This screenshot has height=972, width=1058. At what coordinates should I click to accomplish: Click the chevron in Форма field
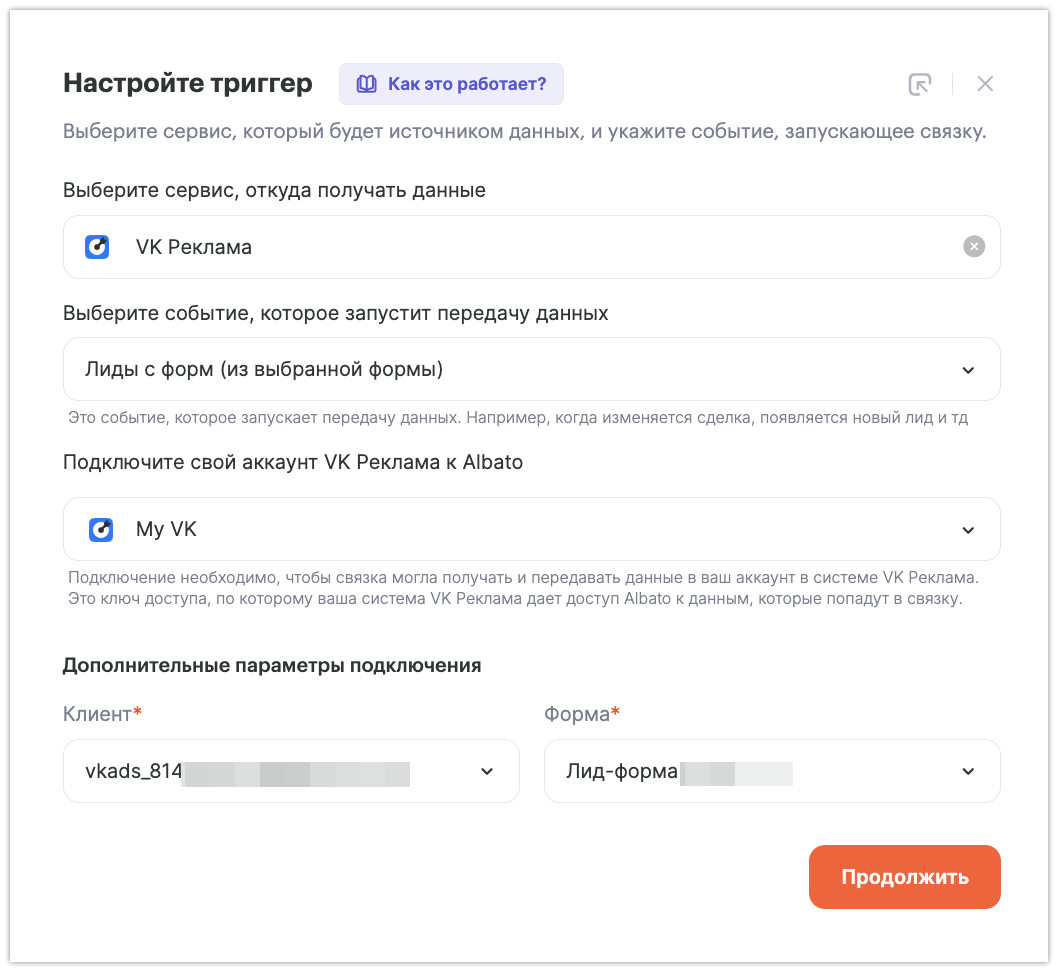pos(968,771)
